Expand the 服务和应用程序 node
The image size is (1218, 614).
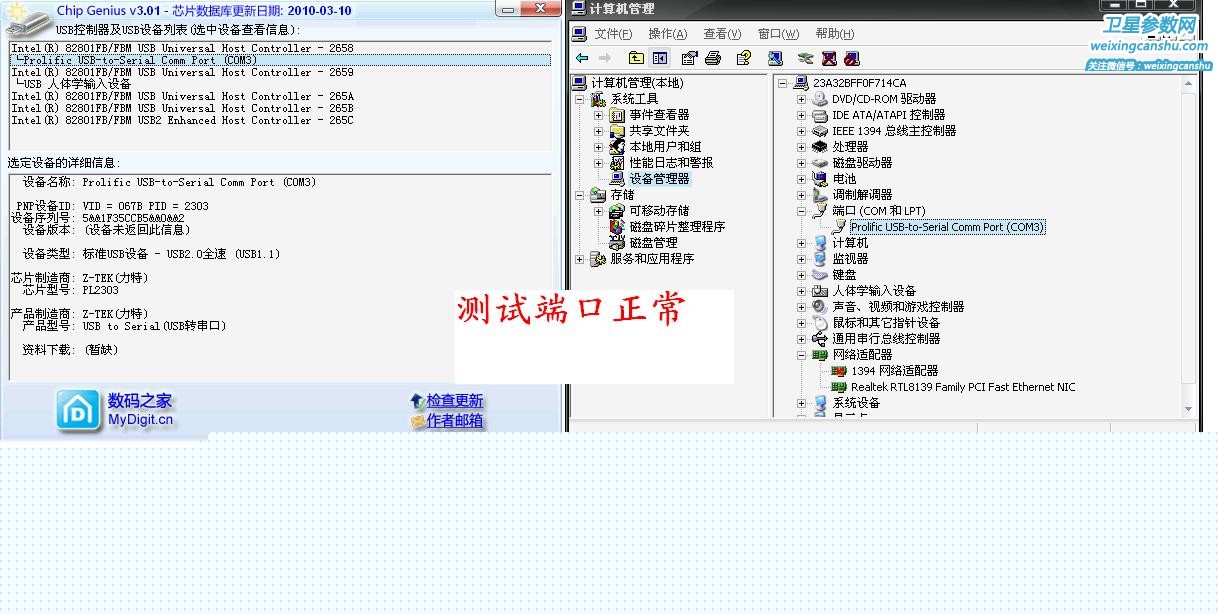580,259
